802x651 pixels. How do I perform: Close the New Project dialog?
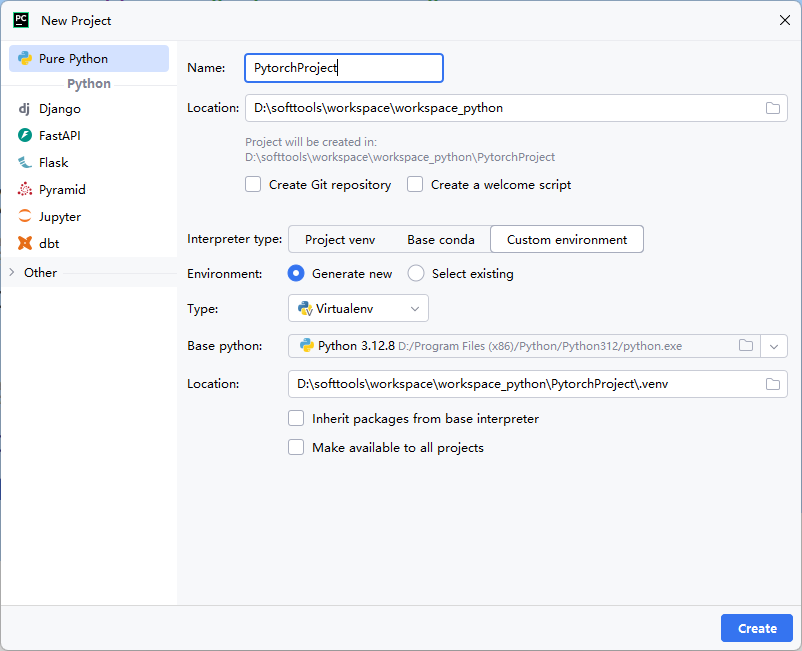[785, 20]
